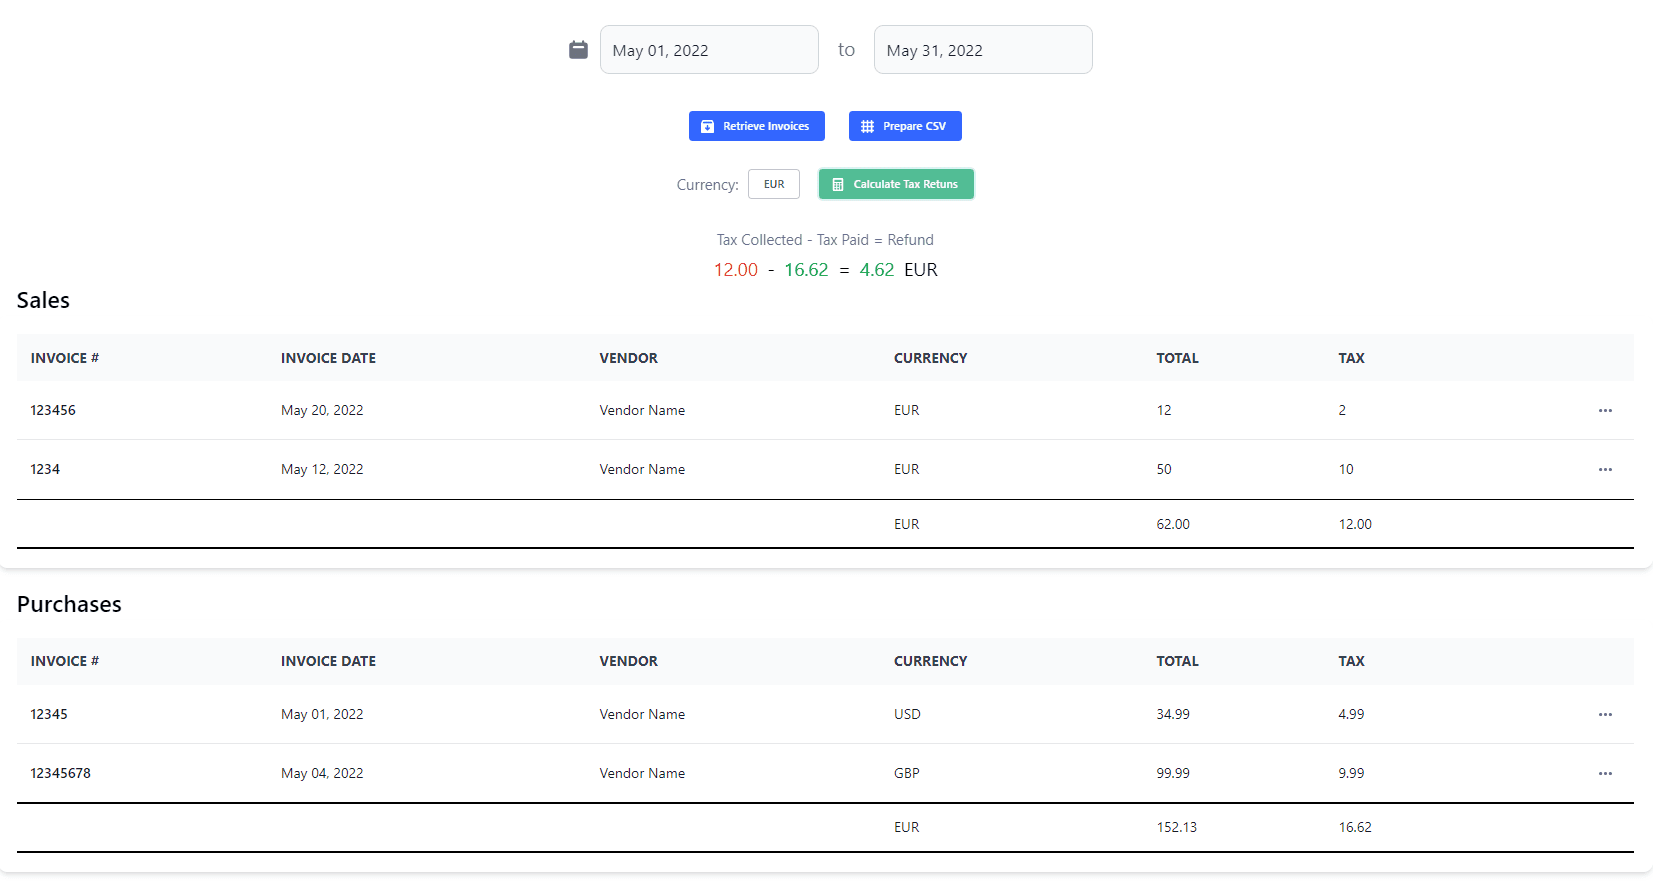Screen dimensions: 1653x890
Task: Select sales invoice number 1234
Action: point(45,469)
